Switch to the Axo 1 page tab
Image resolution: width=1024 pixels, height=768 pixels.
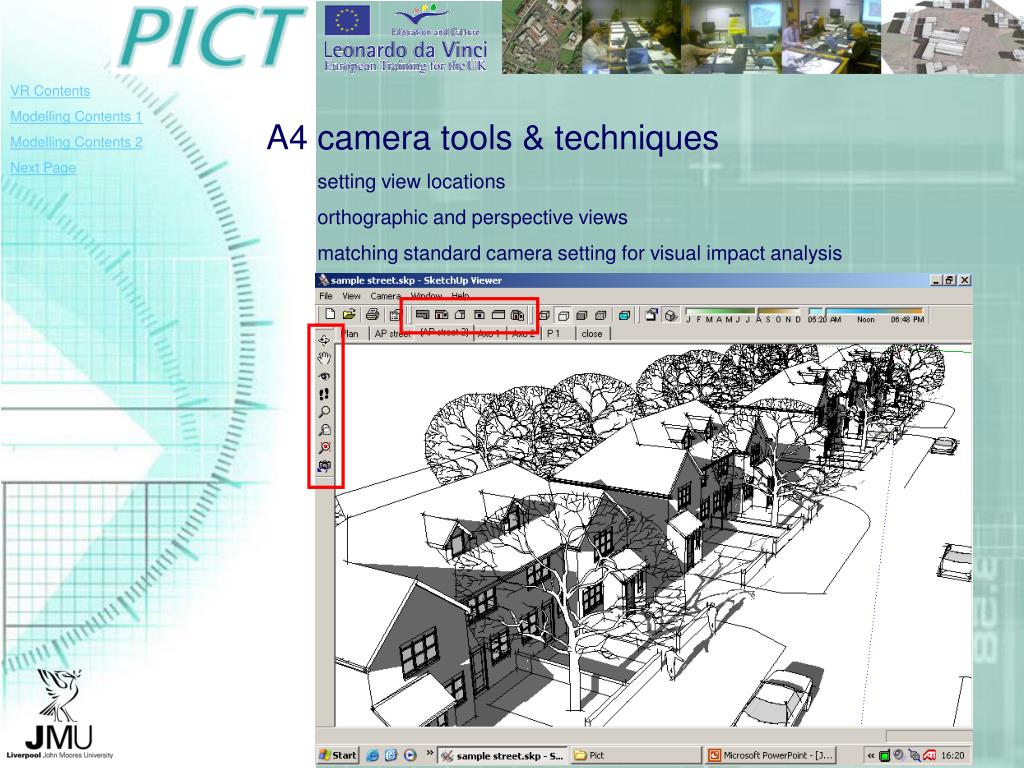(x=488, y=334)
